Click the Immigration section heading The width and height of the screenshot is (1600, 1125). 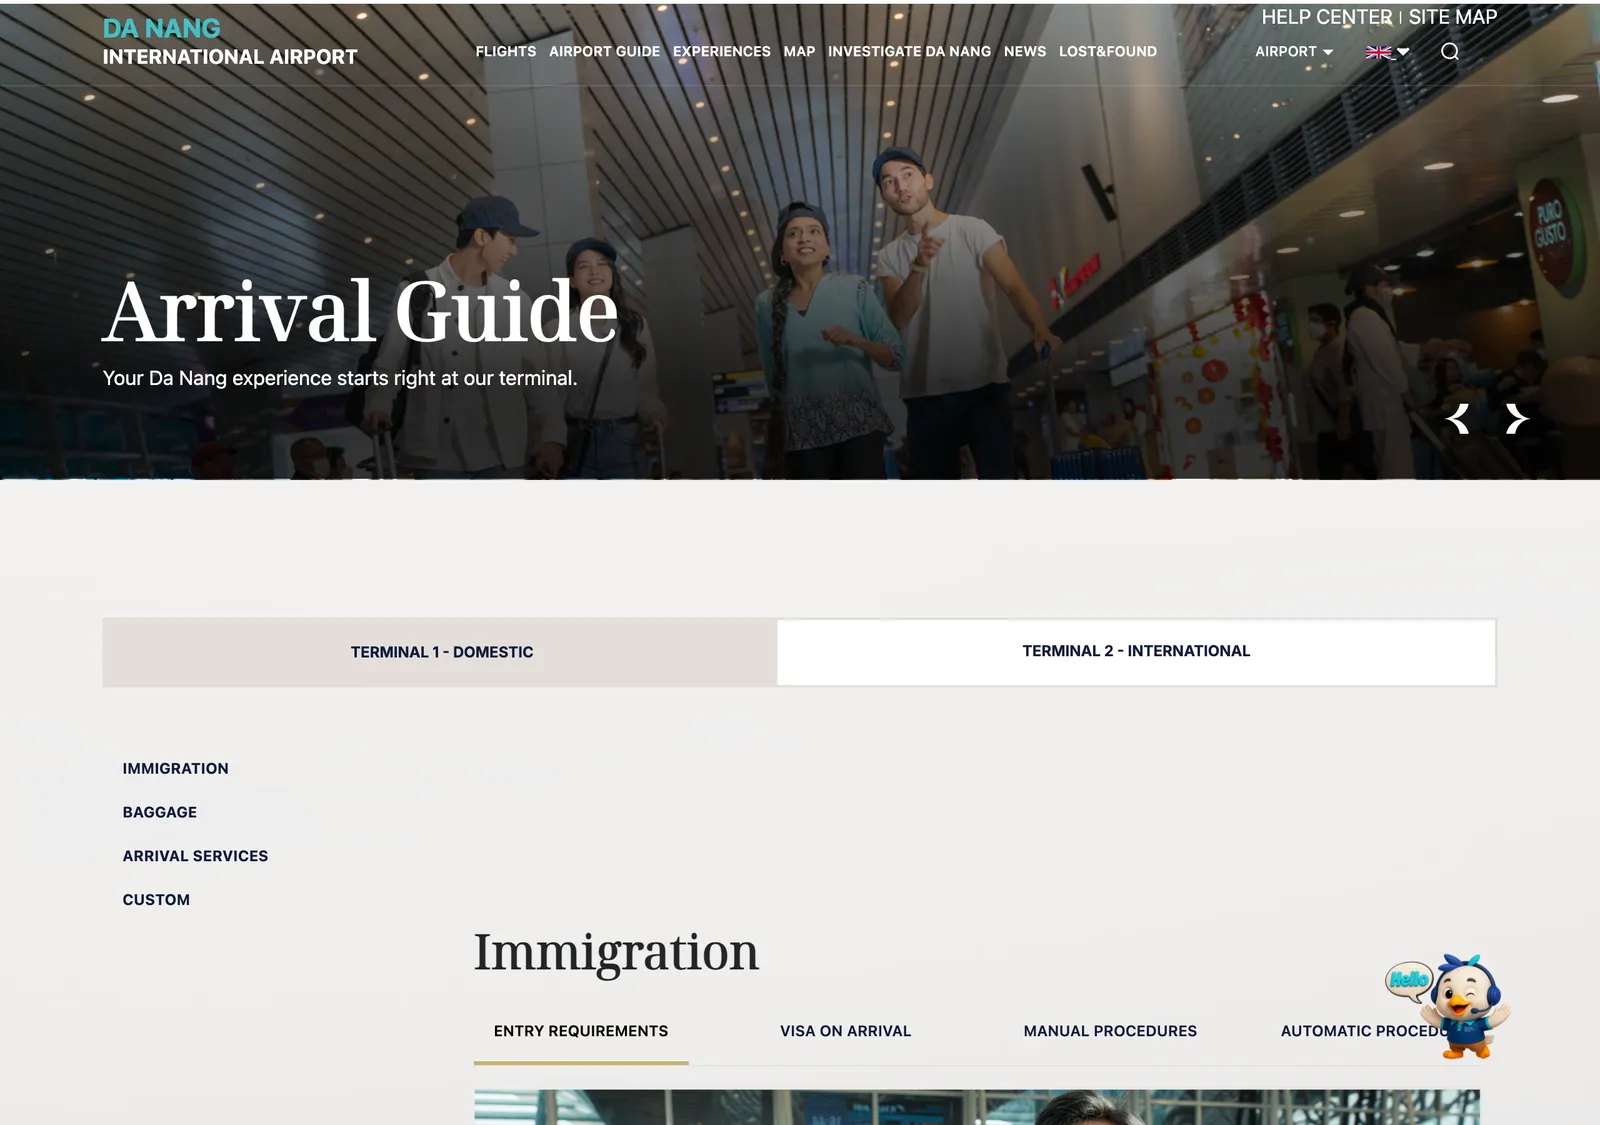tap(616, 952)
